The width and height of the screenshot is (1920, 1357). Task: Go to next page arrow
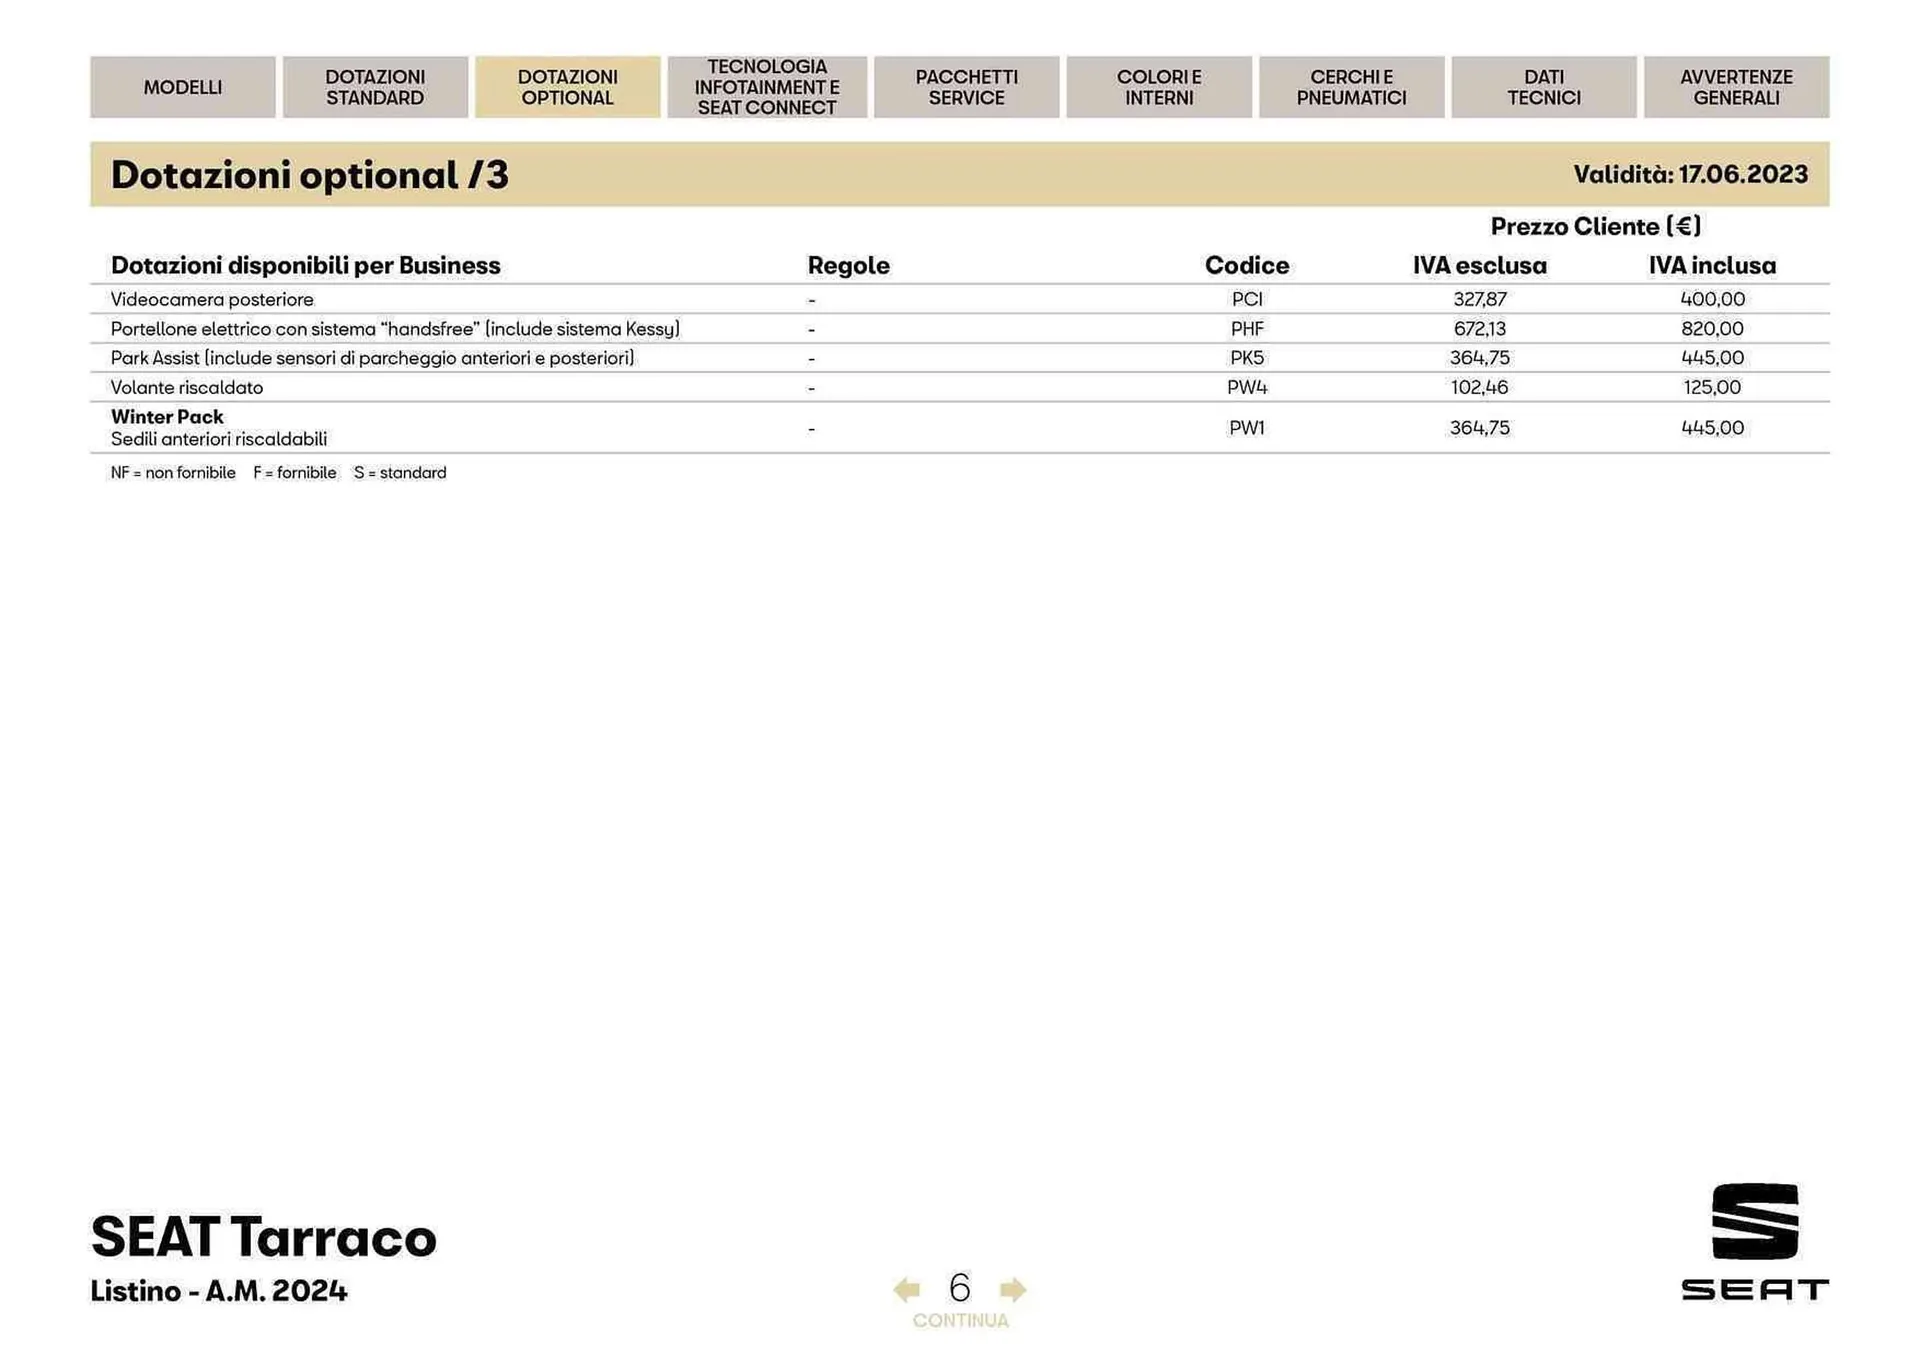1013,1289
